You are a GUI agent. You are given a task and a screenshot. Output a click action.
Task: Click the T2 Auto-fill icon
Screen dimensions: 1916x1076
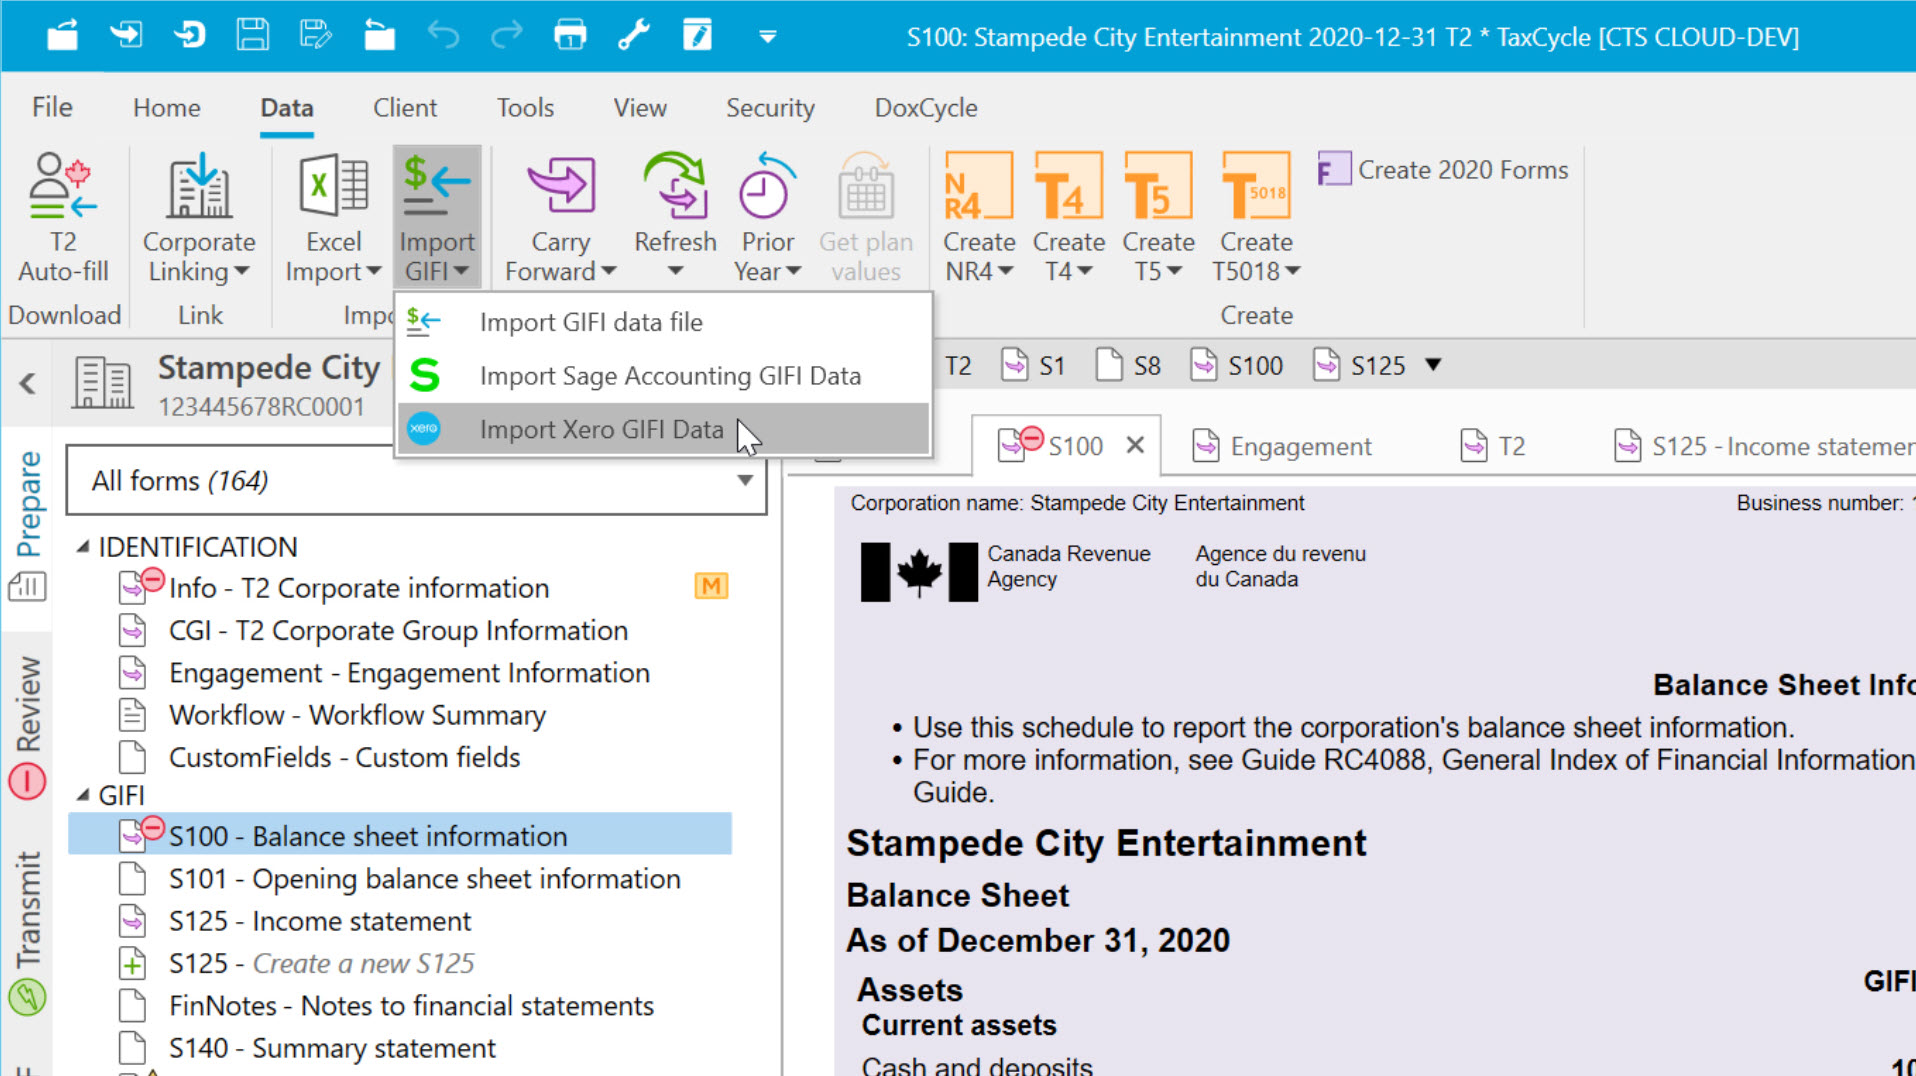pos(63,186)
